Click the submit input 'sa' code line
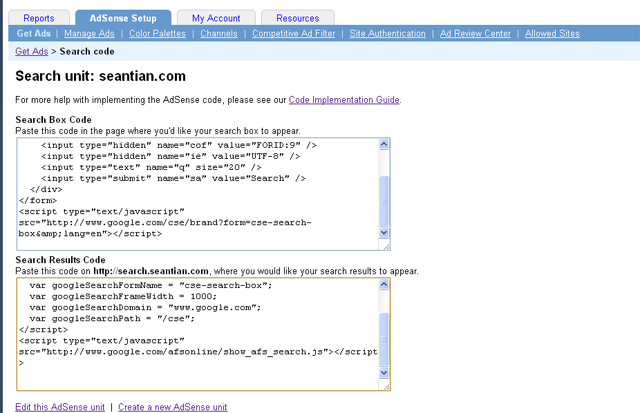The width and height of the screenshot is (640, 413). [173, 178]
